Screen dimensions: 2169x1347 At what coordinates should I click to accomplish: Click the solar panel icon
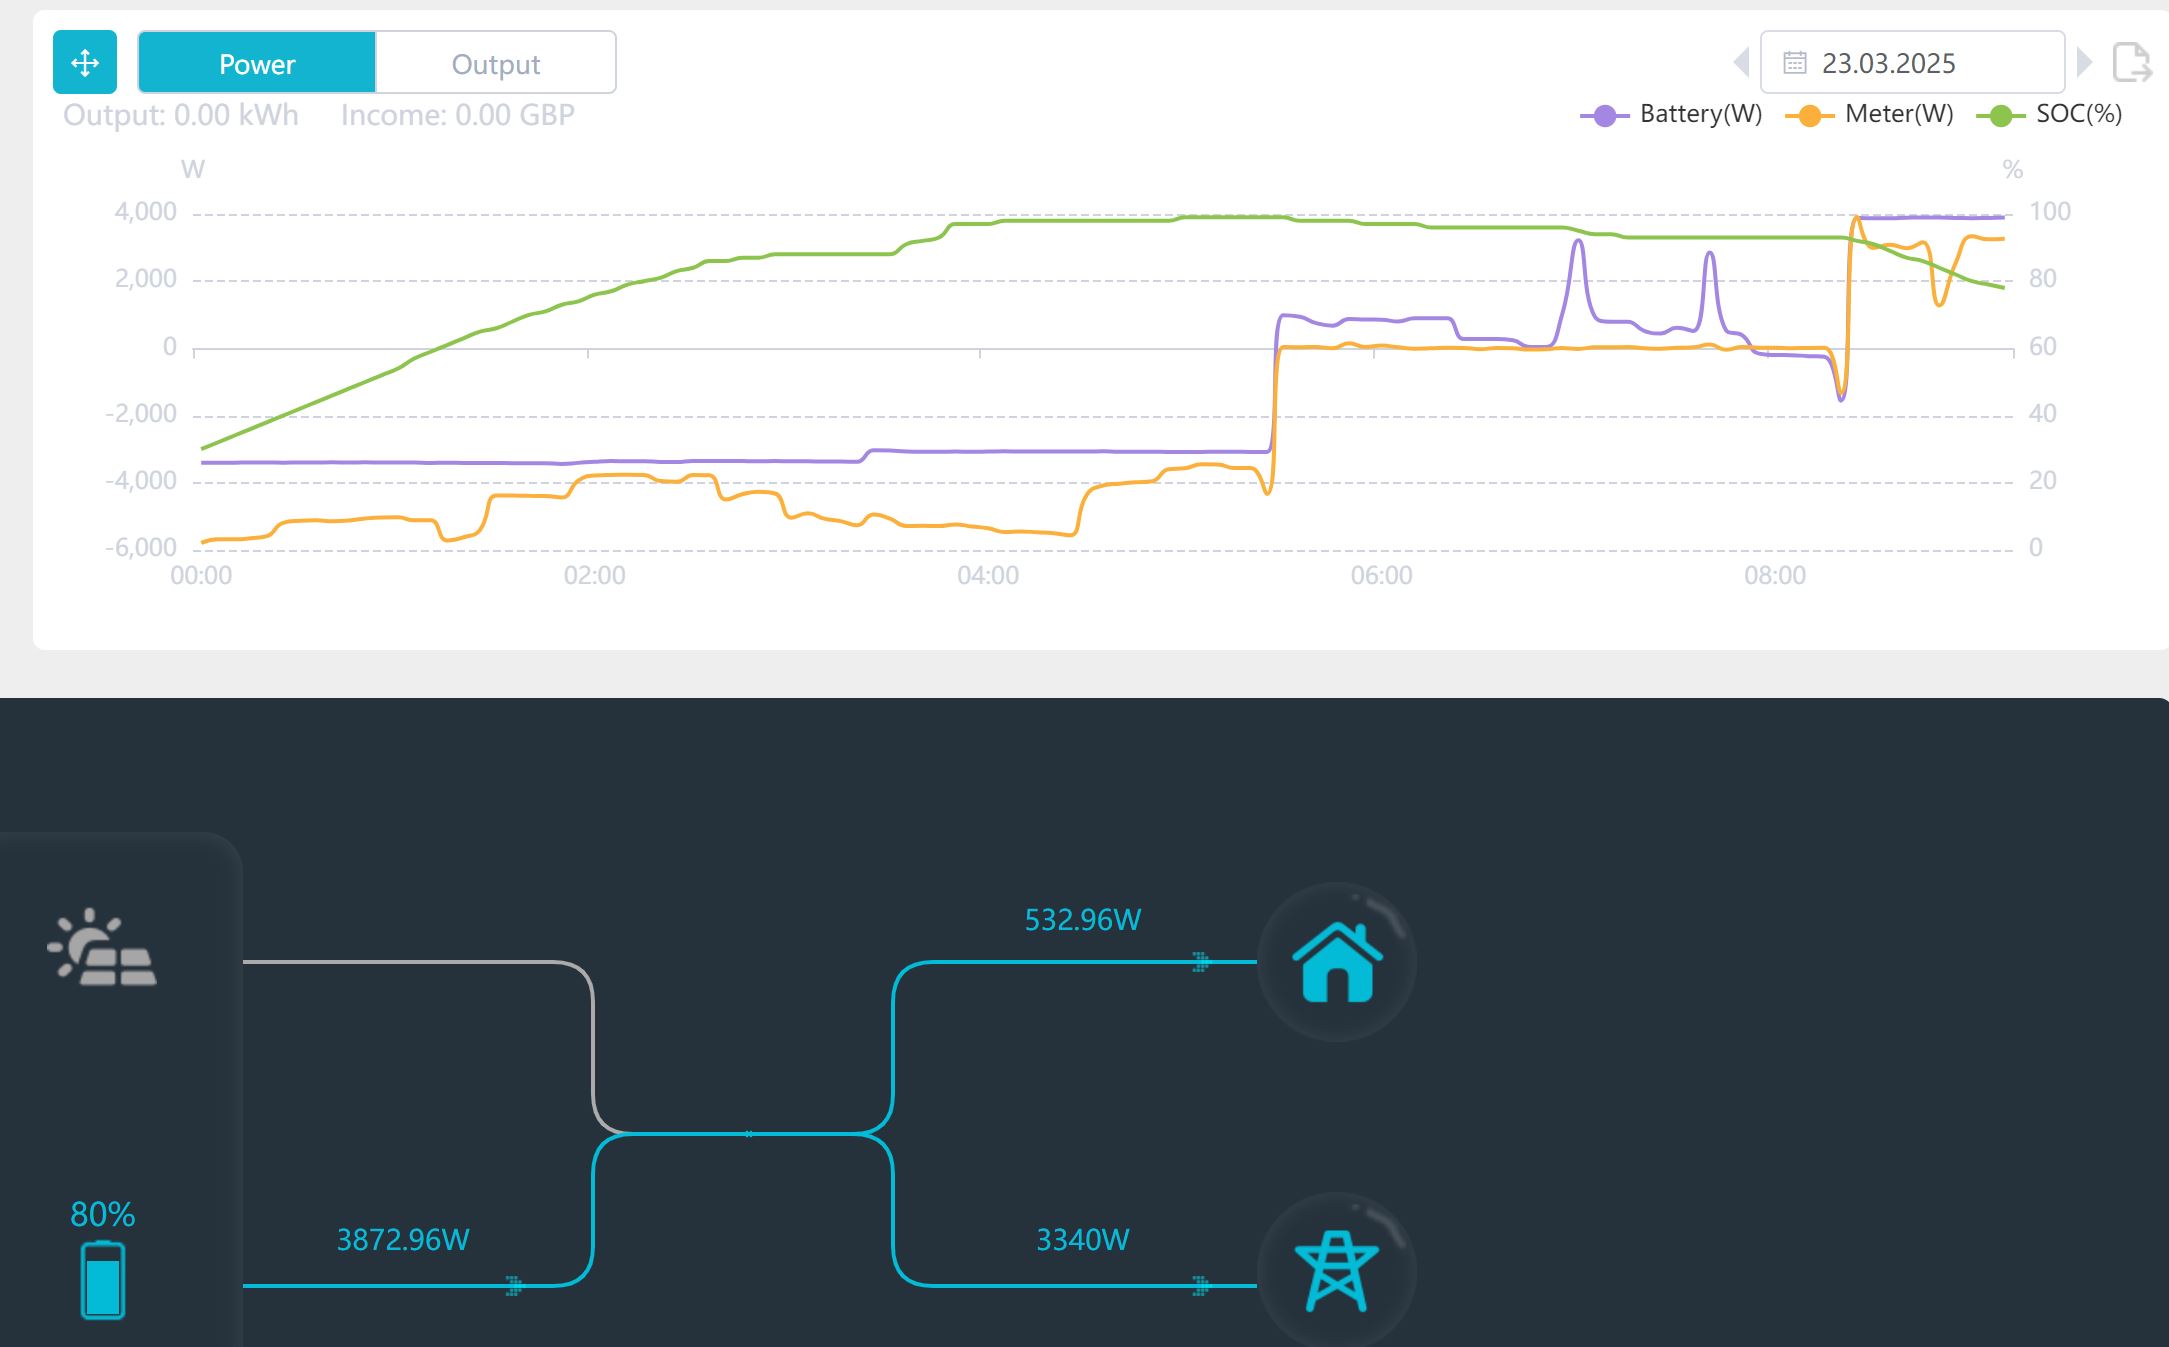point(102,947)
